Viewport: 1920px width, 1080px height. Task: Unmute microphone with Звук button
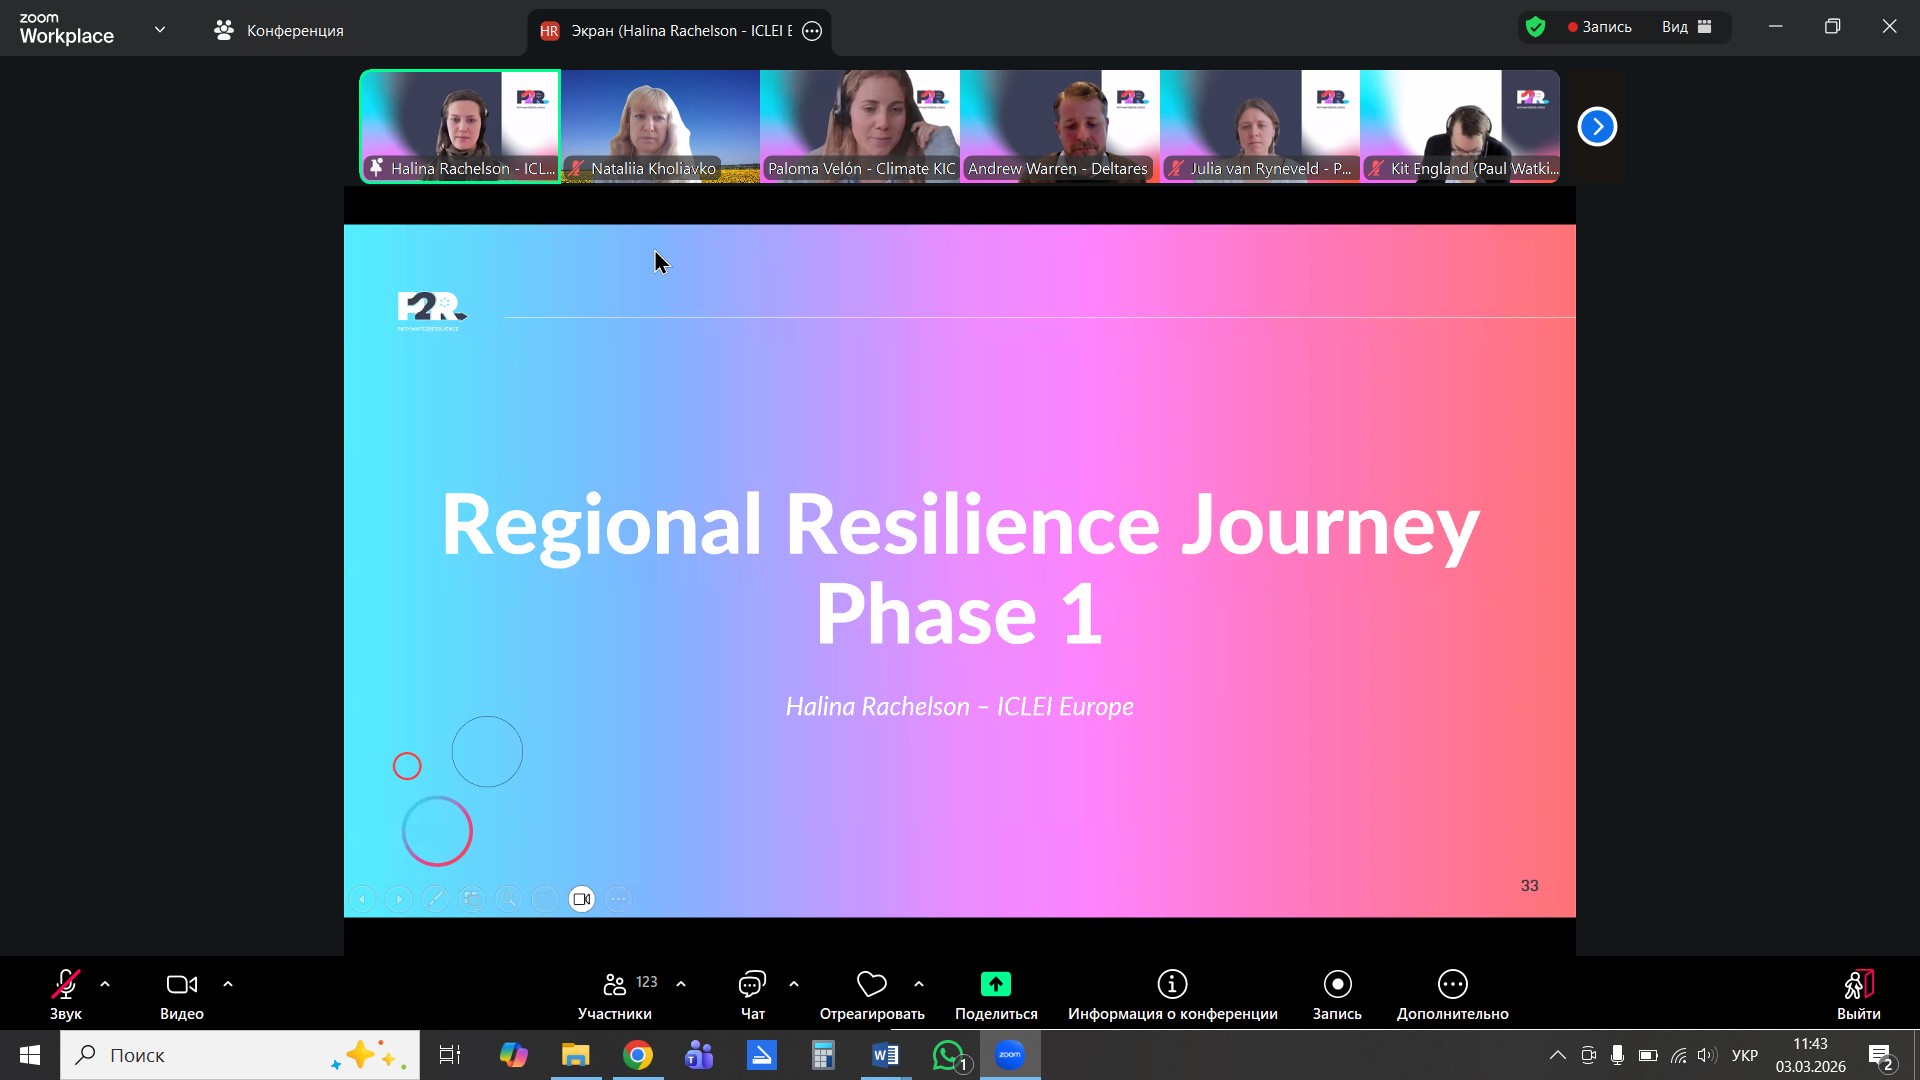click(x=66, y=986)
